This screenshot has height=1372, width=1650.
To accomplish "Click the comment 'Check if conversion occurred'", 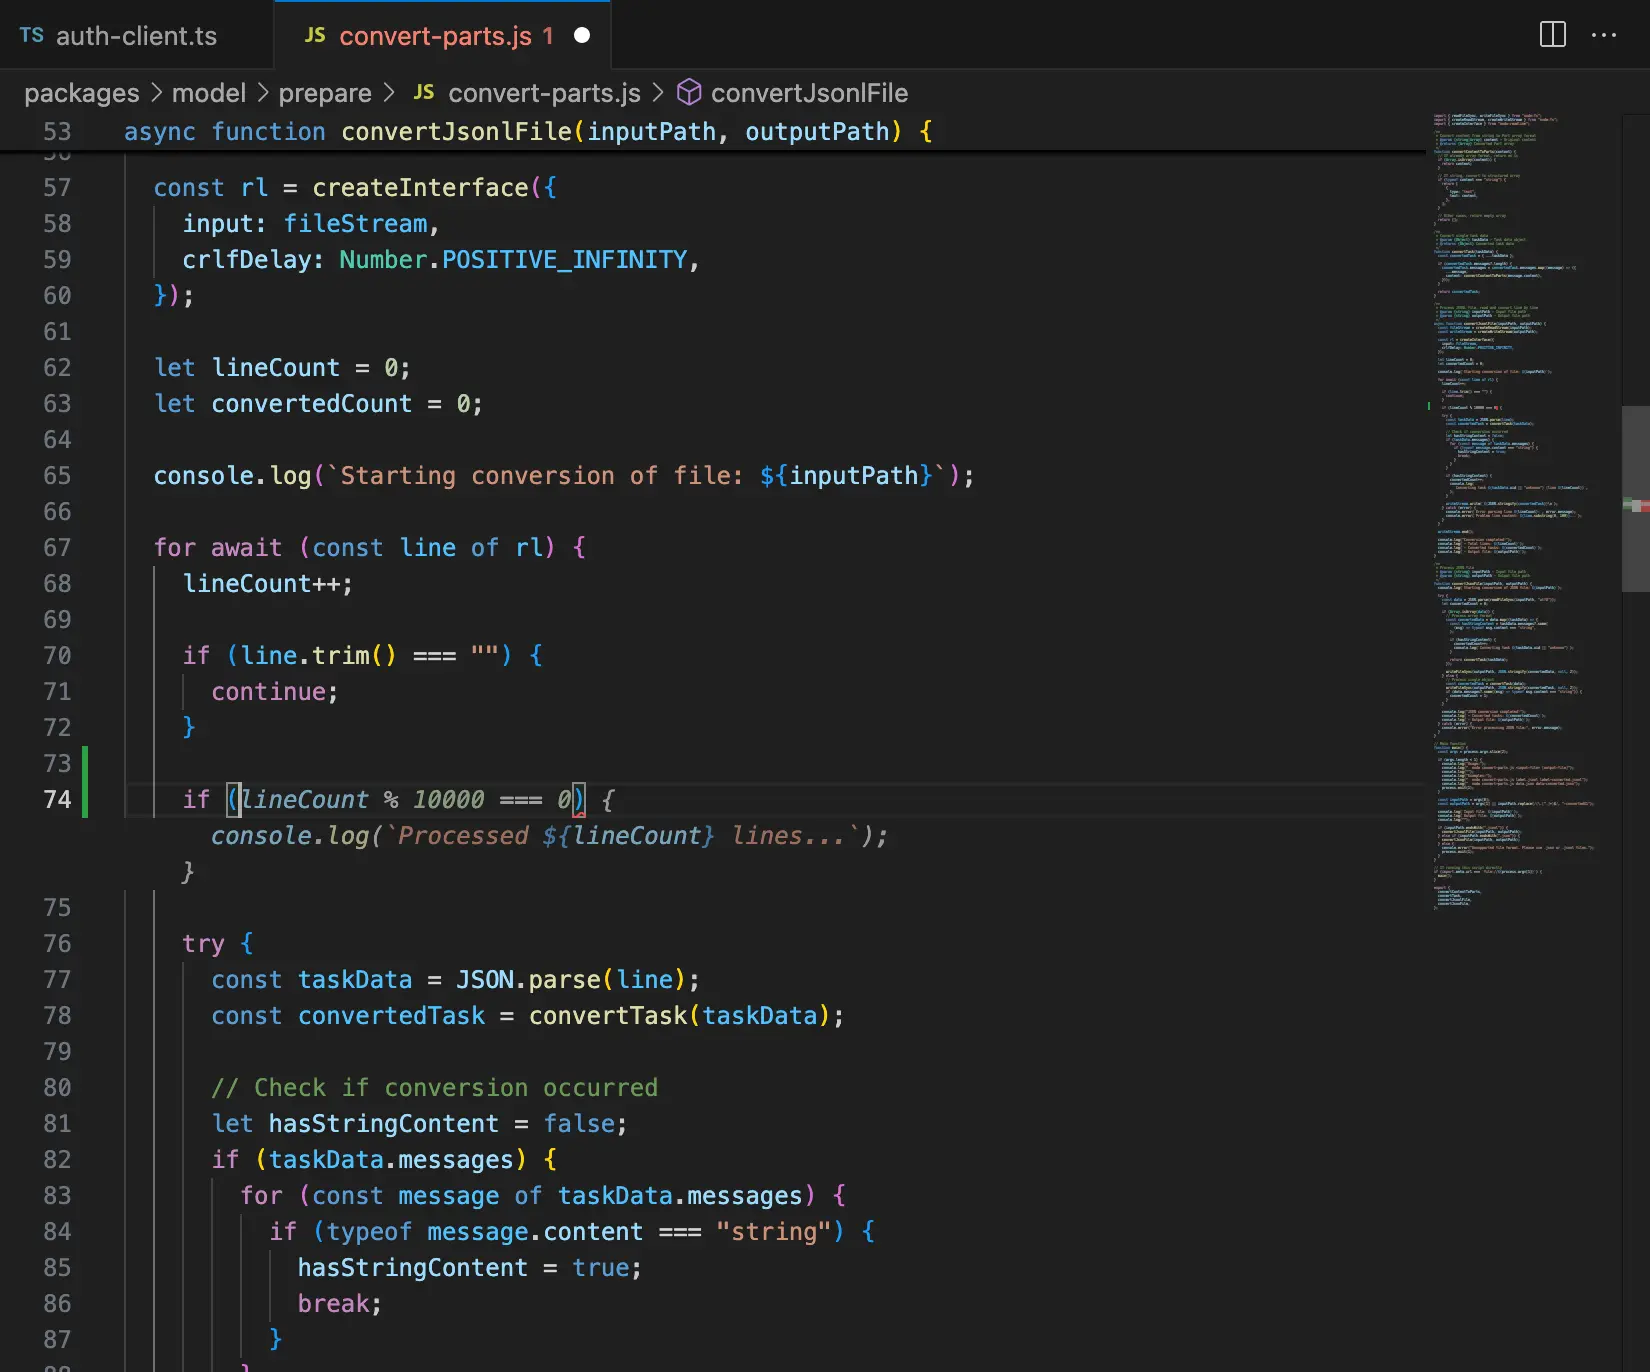I will [x=456, y=1088].
